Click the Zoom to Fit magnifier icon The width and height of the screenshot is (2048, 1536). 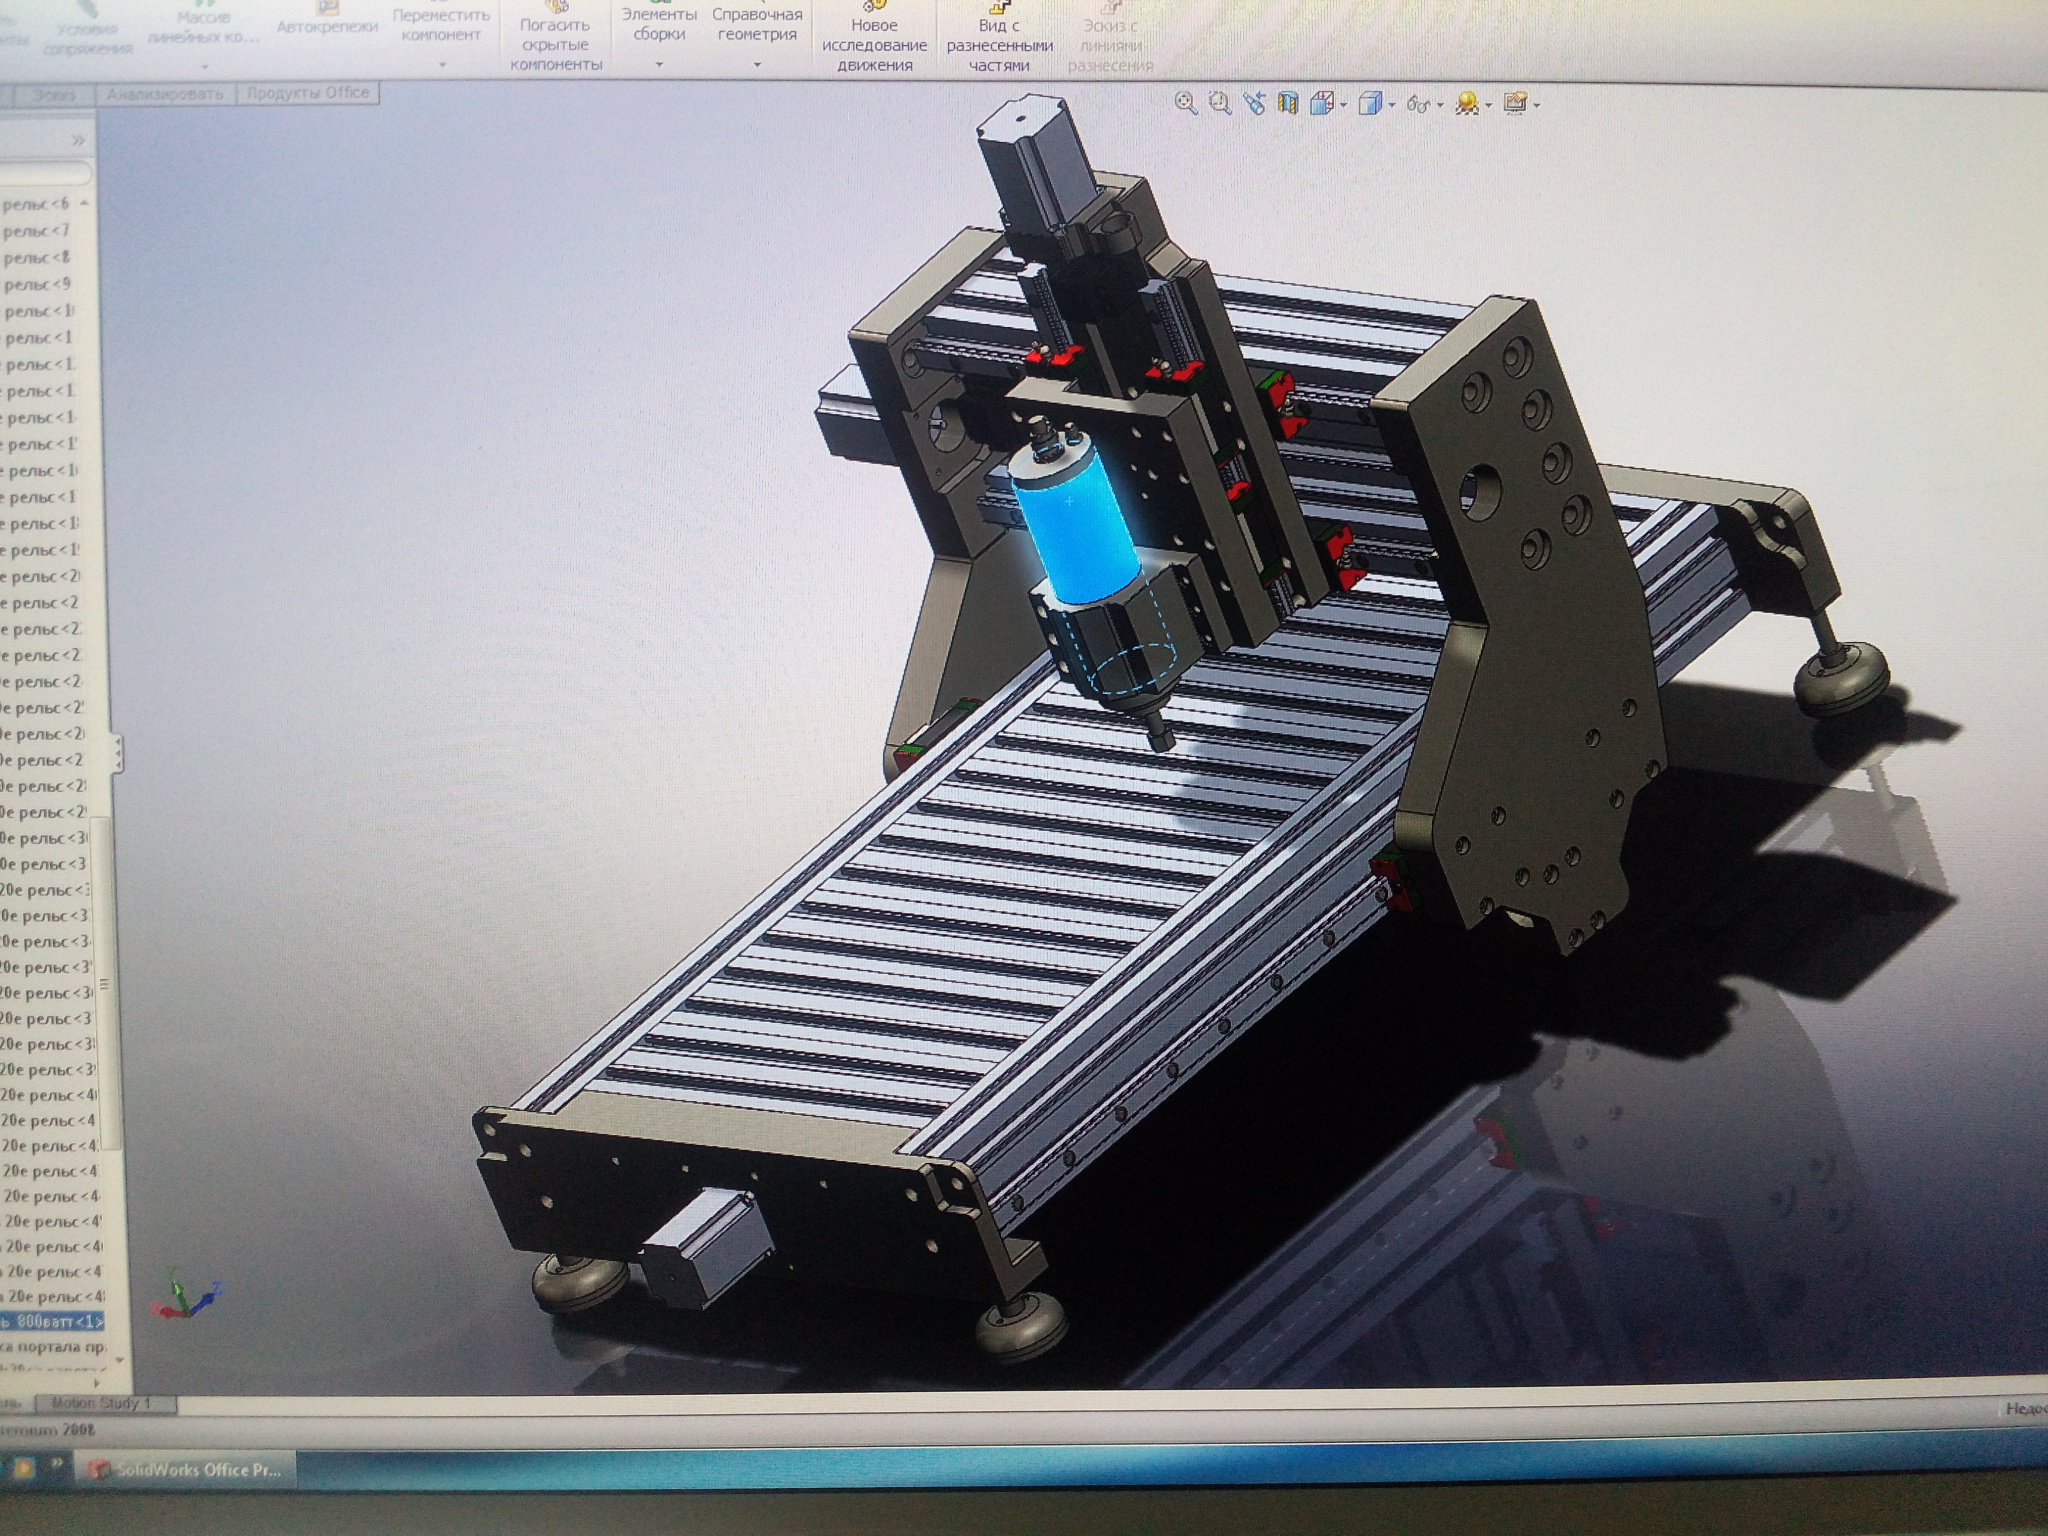(1186, 103)
